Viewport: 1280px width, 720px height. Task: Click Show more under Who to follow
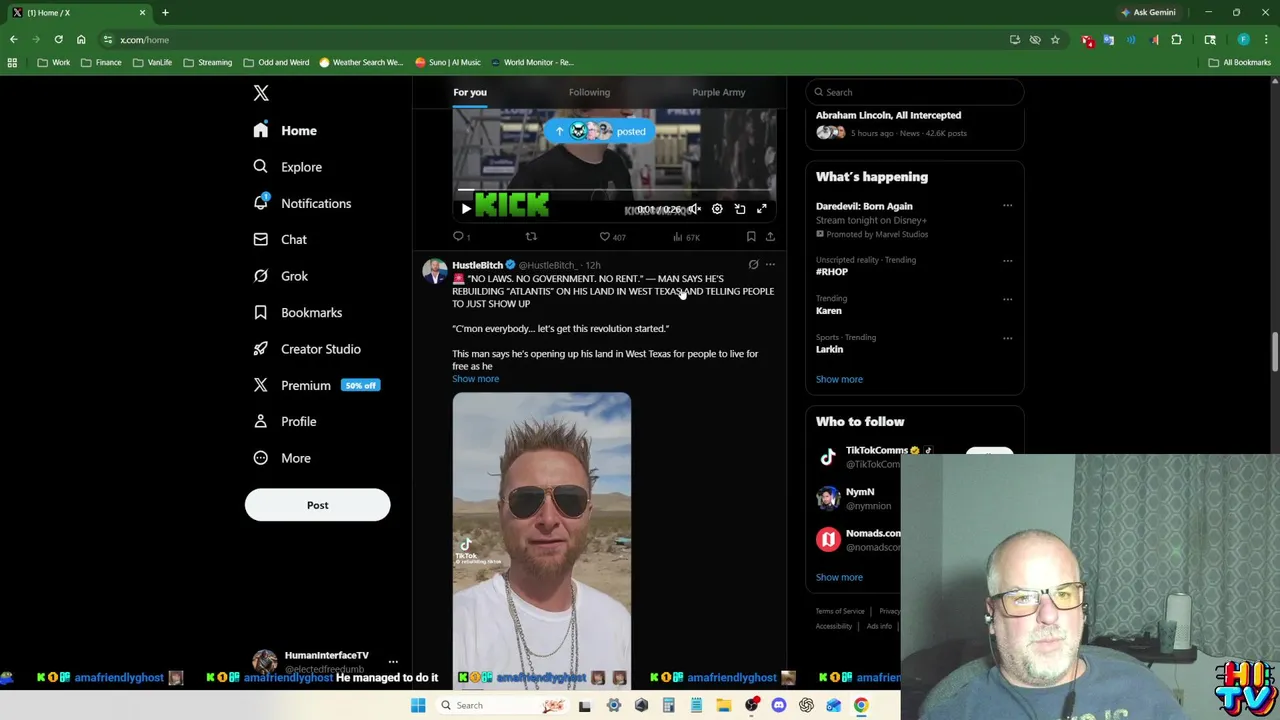pyautogui.click(x=839, y=577)
